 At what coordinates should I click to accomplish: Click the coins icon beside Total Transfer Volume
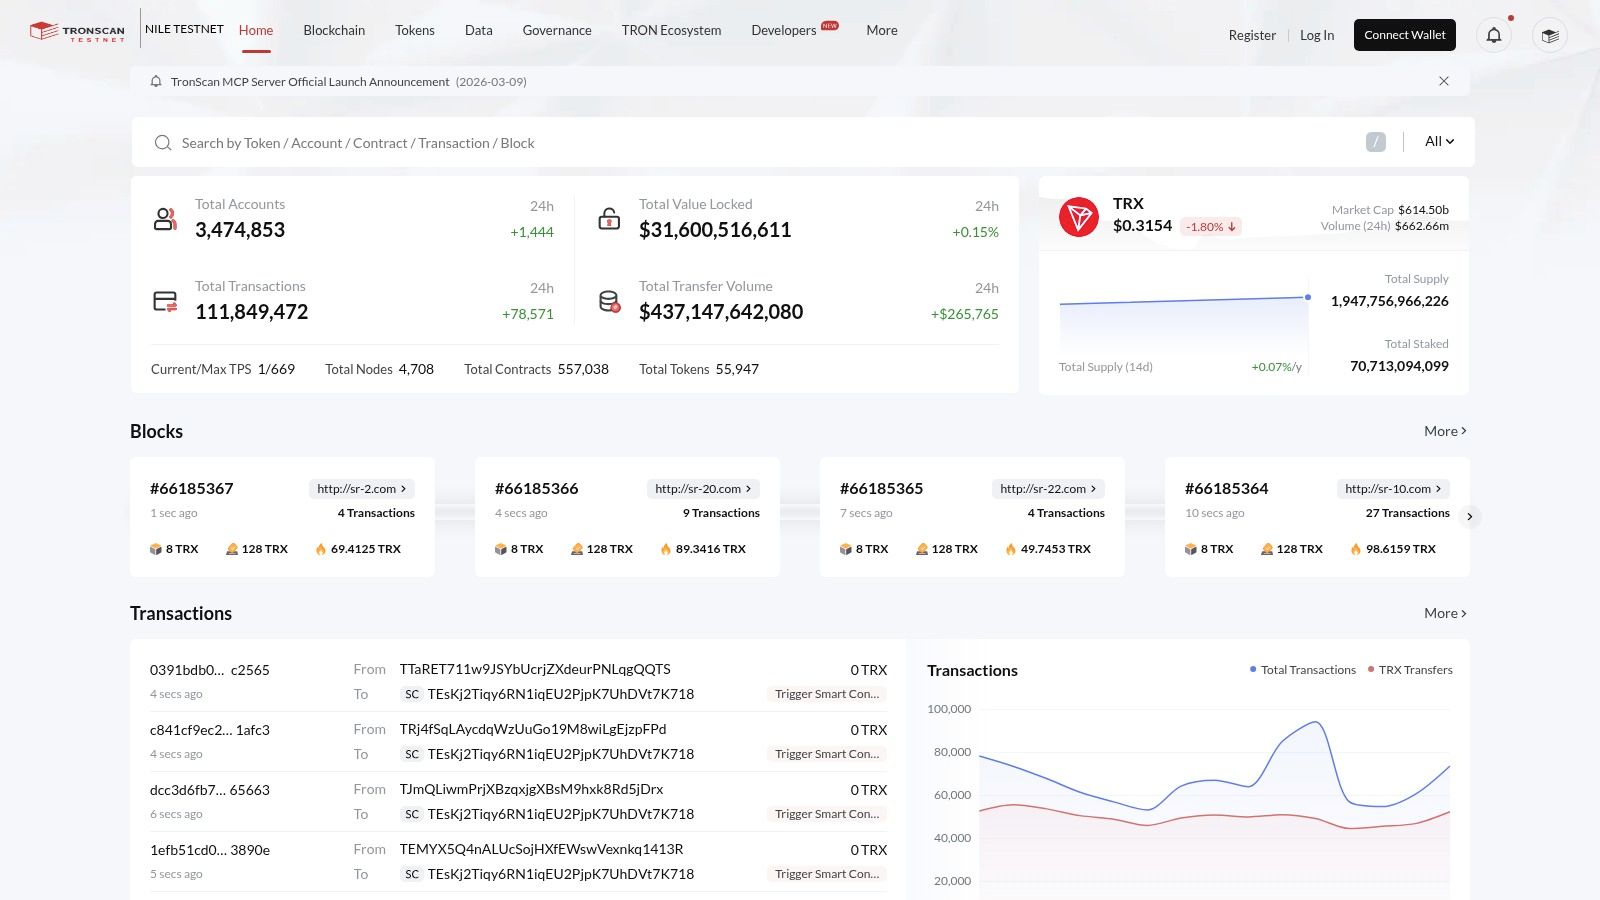click(x=610, y=300)
